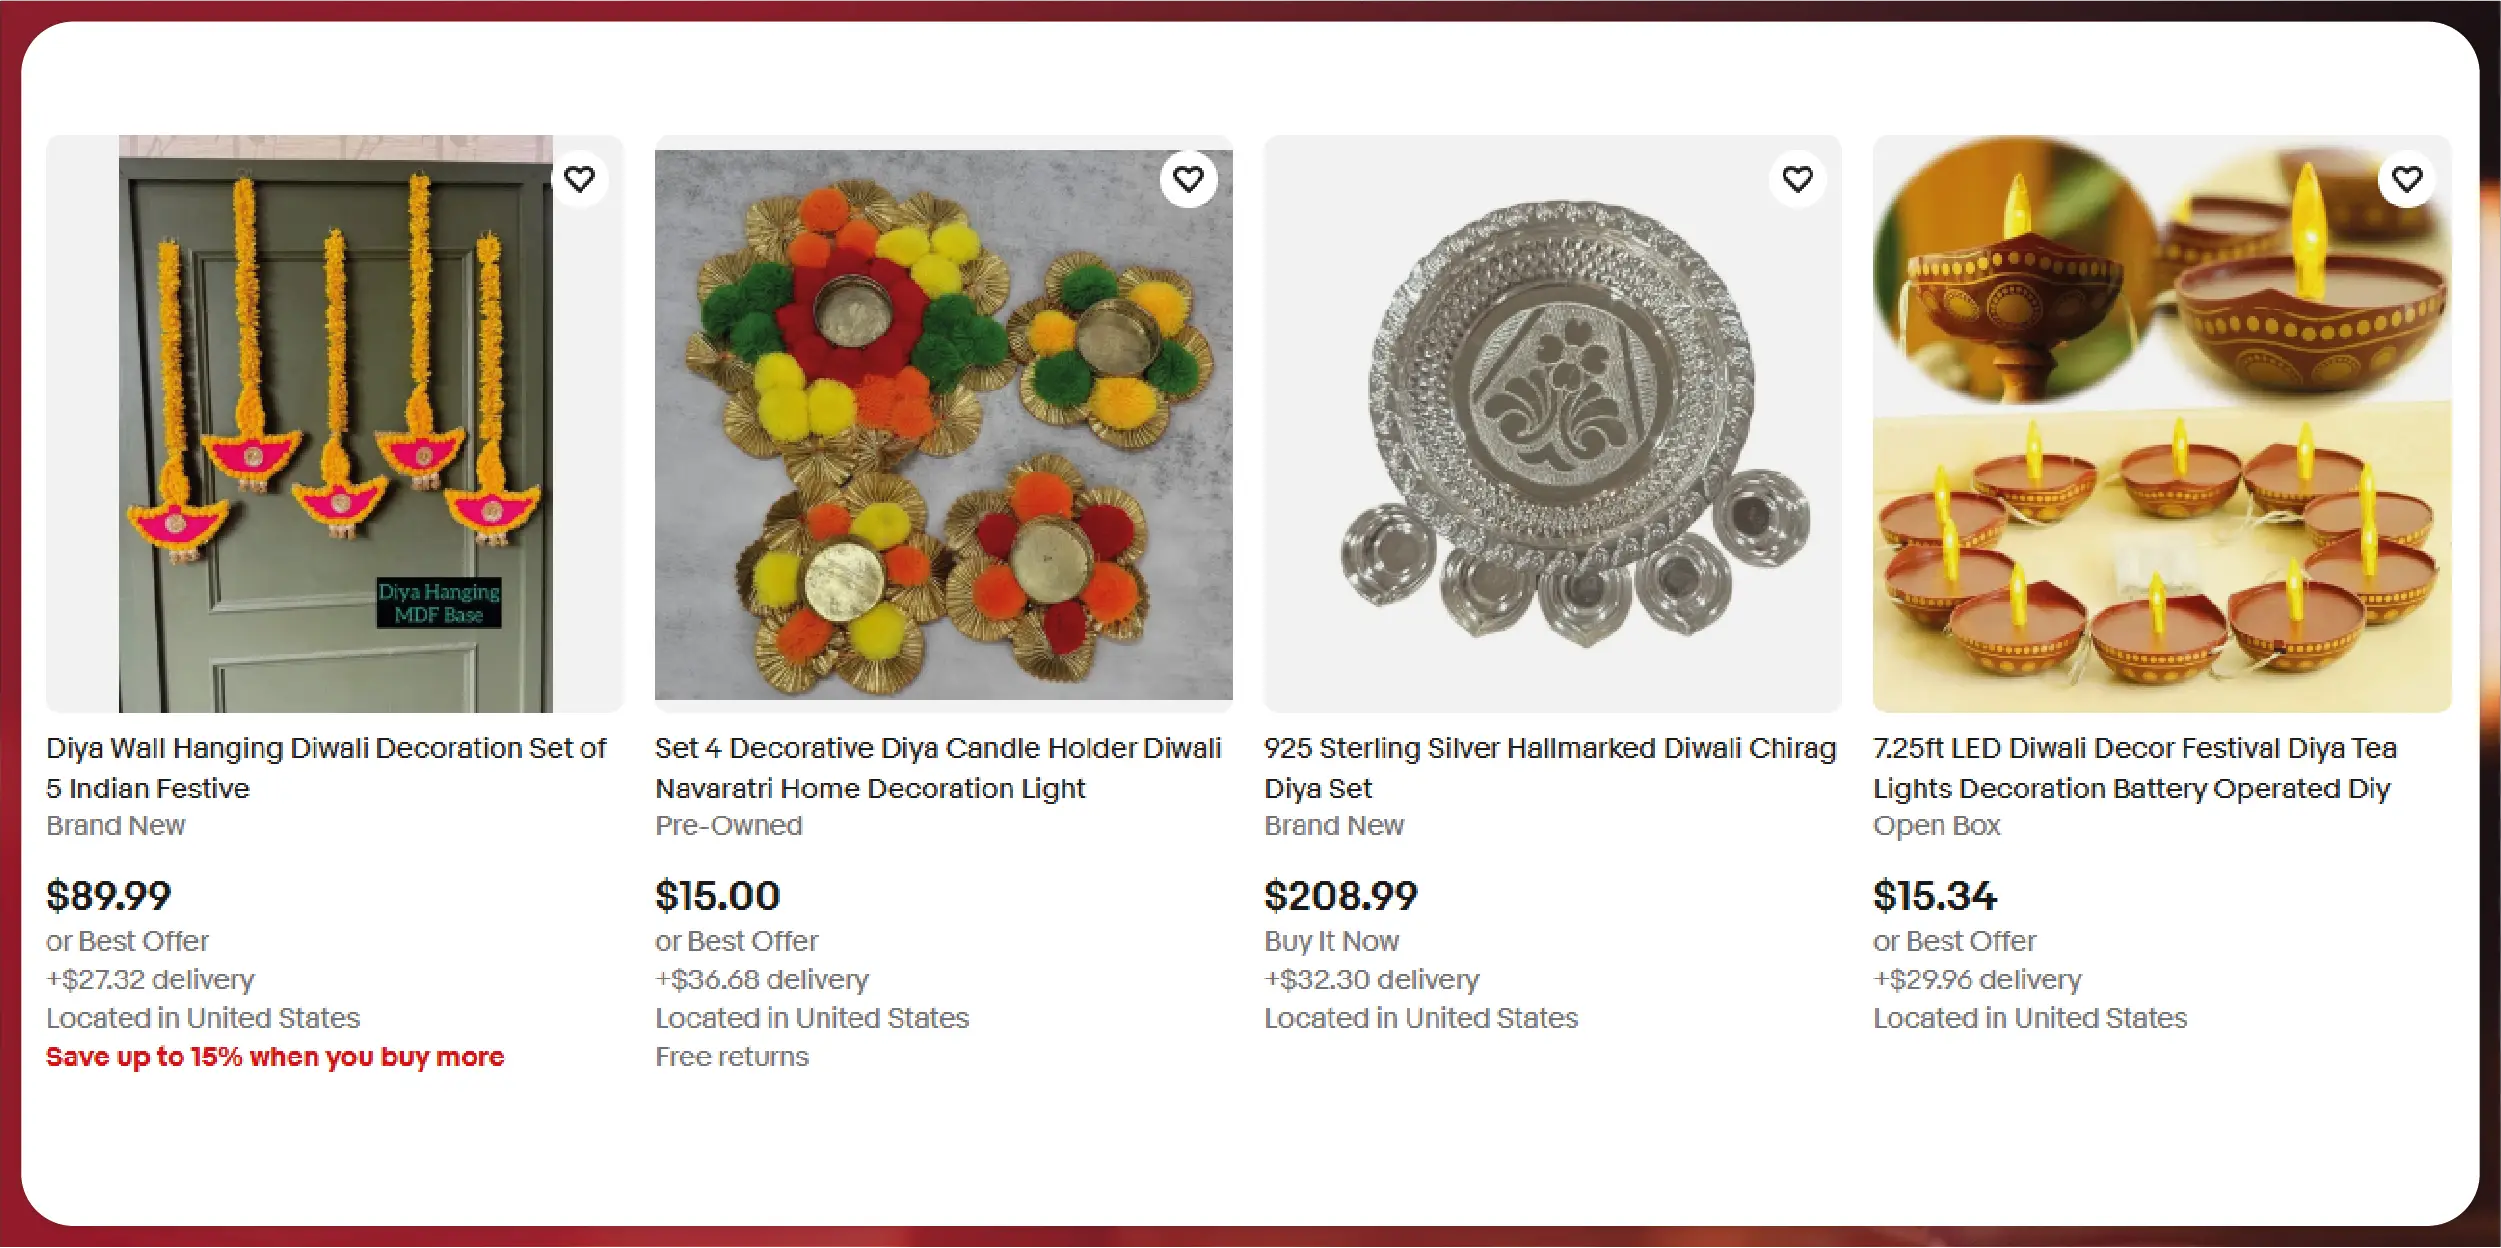
Task: Save LED Diya Tea Lights to watchlist
Action: [2406, 180]
